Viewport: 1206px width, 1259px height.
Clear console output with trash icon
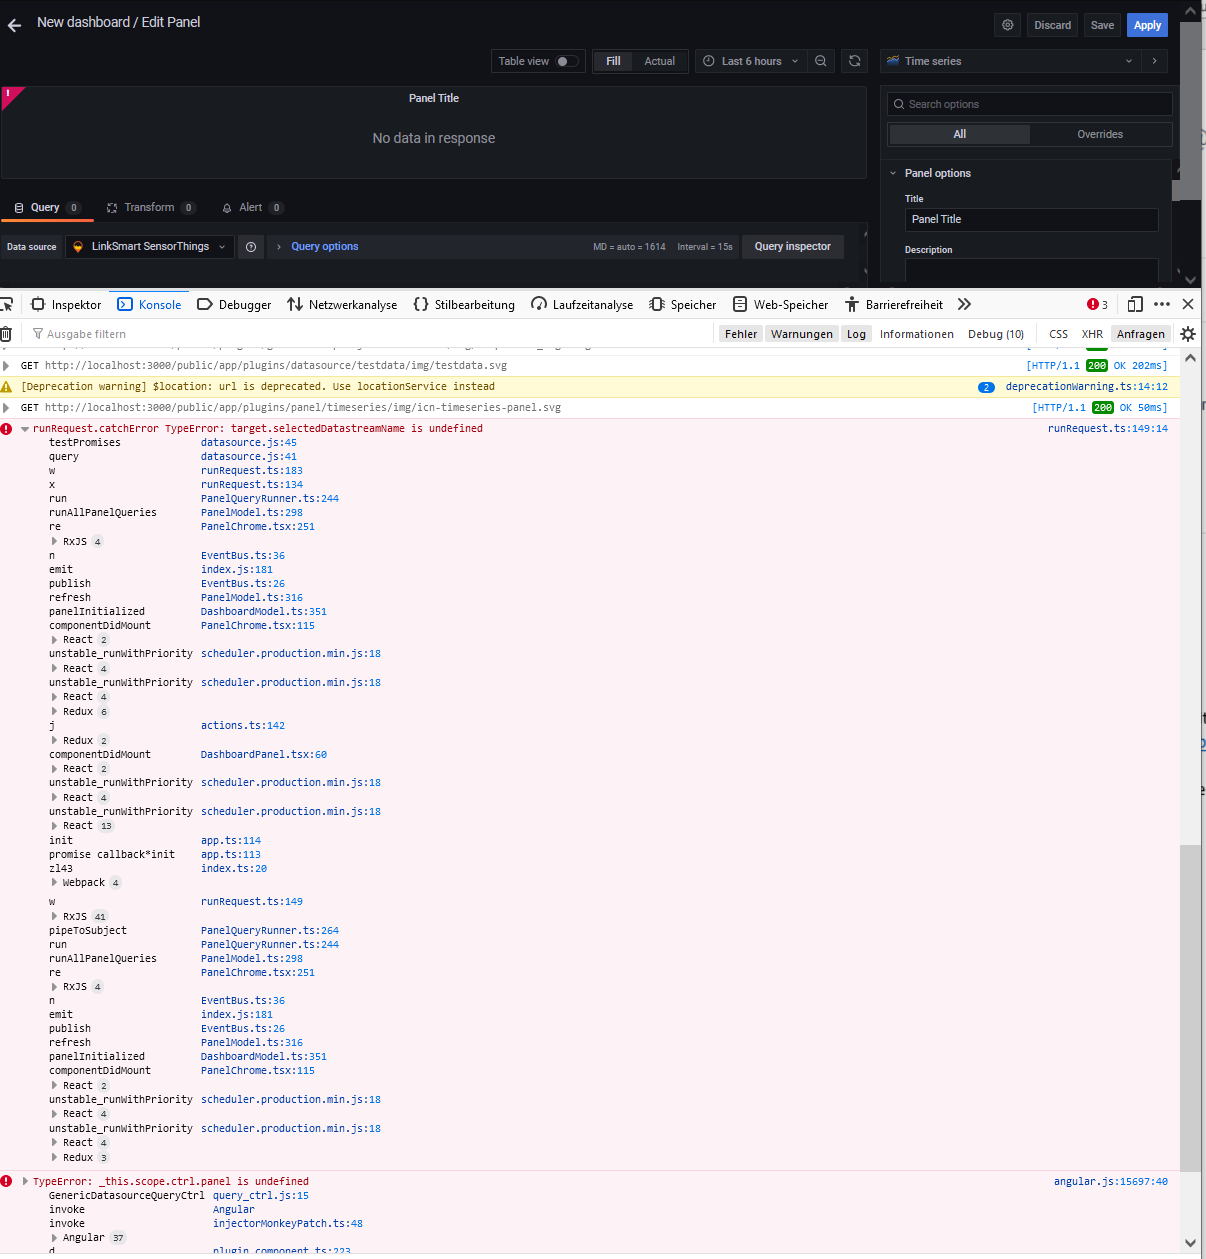tap(6, 333)
